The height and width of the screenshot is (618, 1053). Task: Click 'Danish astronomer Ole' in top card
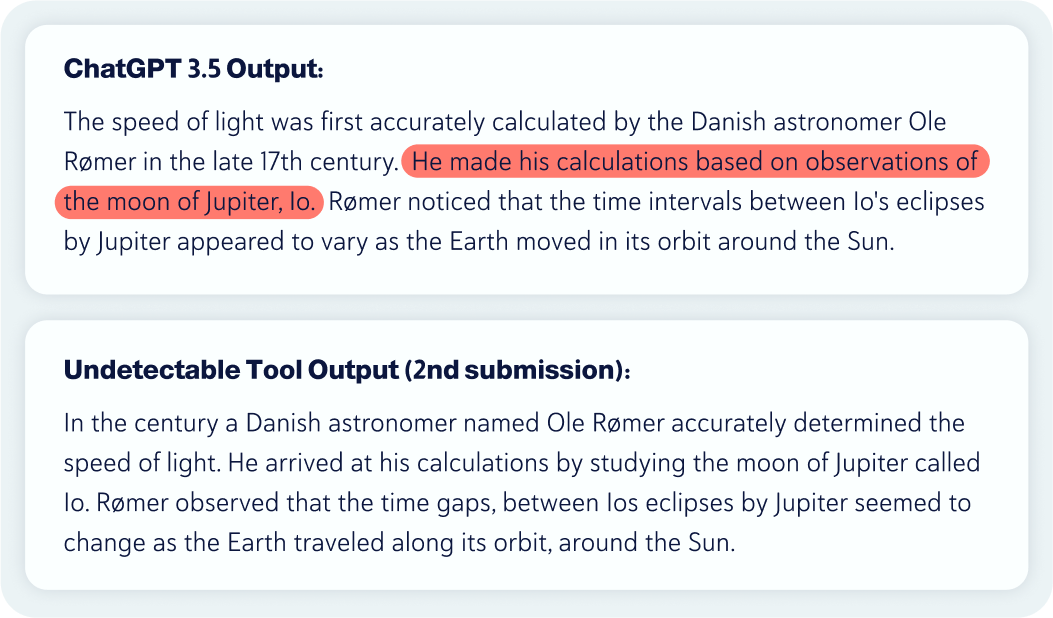[819, 122]
